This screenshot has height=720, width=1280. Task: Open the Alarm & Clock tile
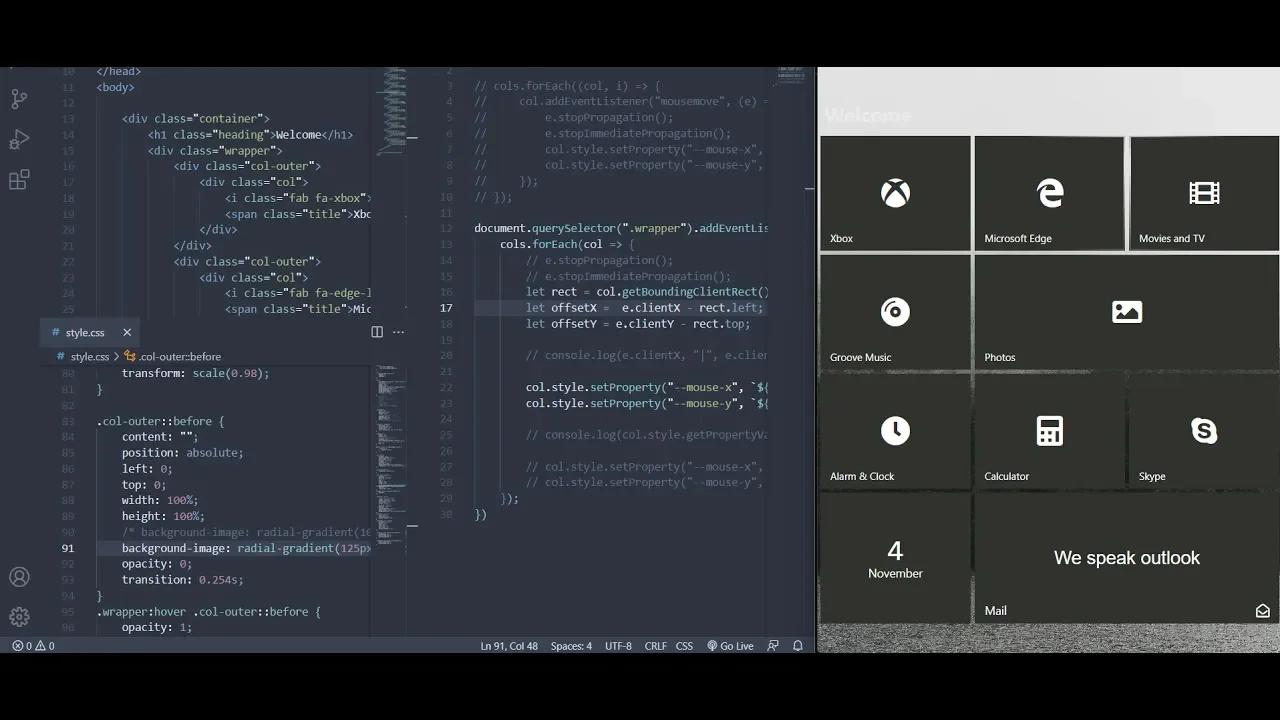pos(894,431)
